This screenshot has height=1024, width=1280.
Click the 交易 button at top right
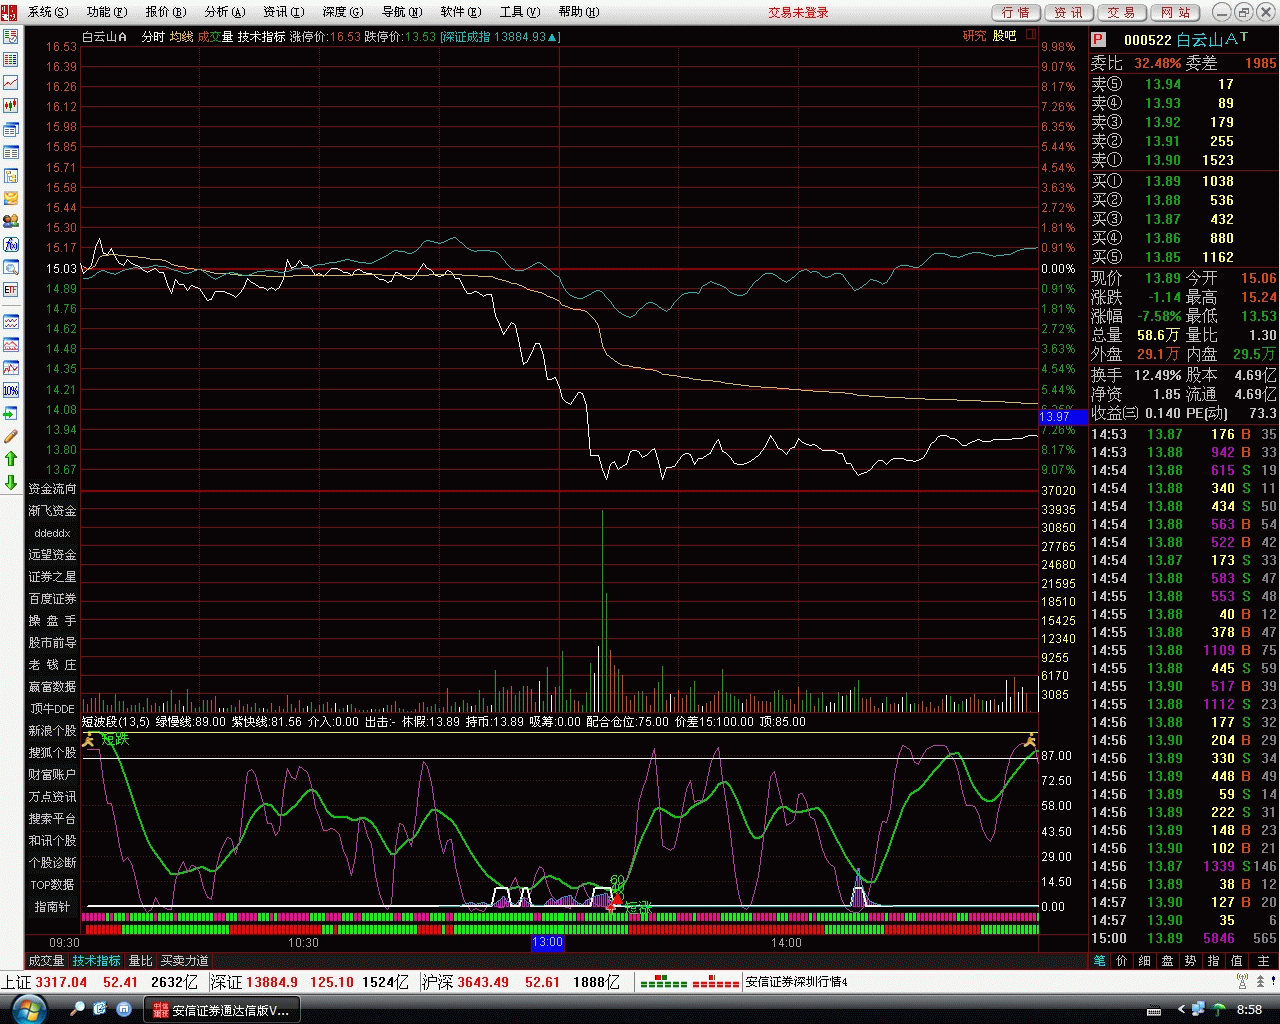(x=1121, y=12)
